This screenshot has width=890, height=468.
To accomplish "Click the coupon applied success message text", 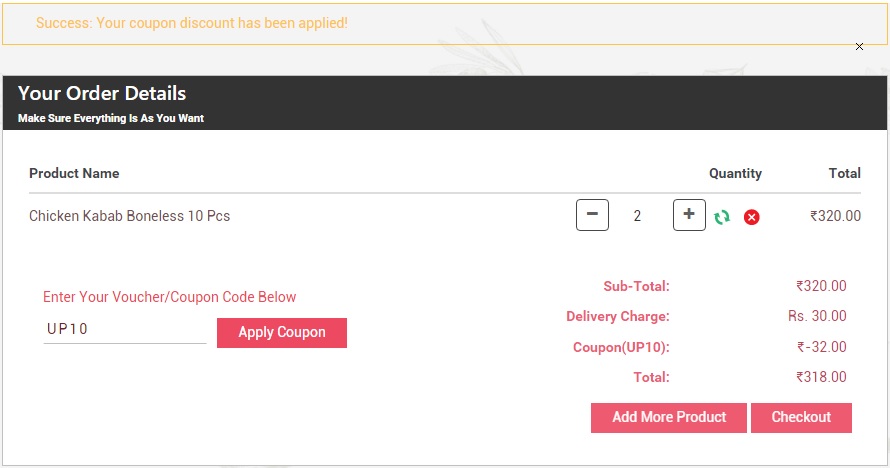I will coord(192,22).
